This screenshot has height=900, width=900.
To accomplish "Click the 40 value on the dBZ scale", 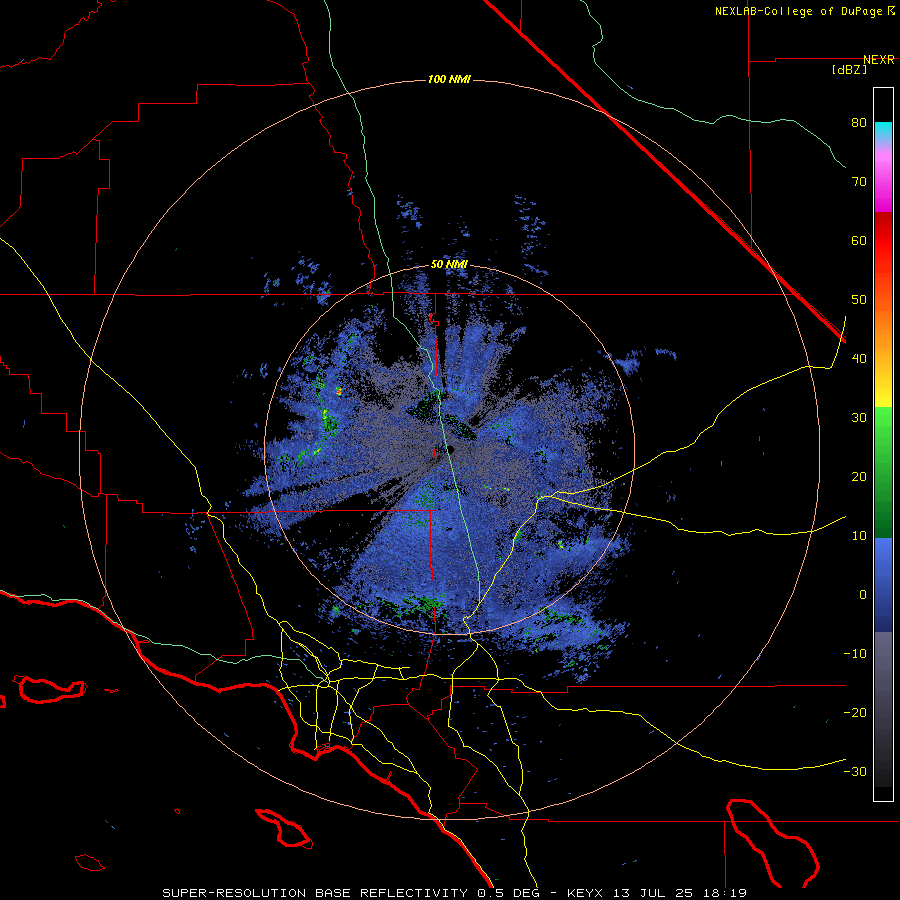I will (859, 359).
